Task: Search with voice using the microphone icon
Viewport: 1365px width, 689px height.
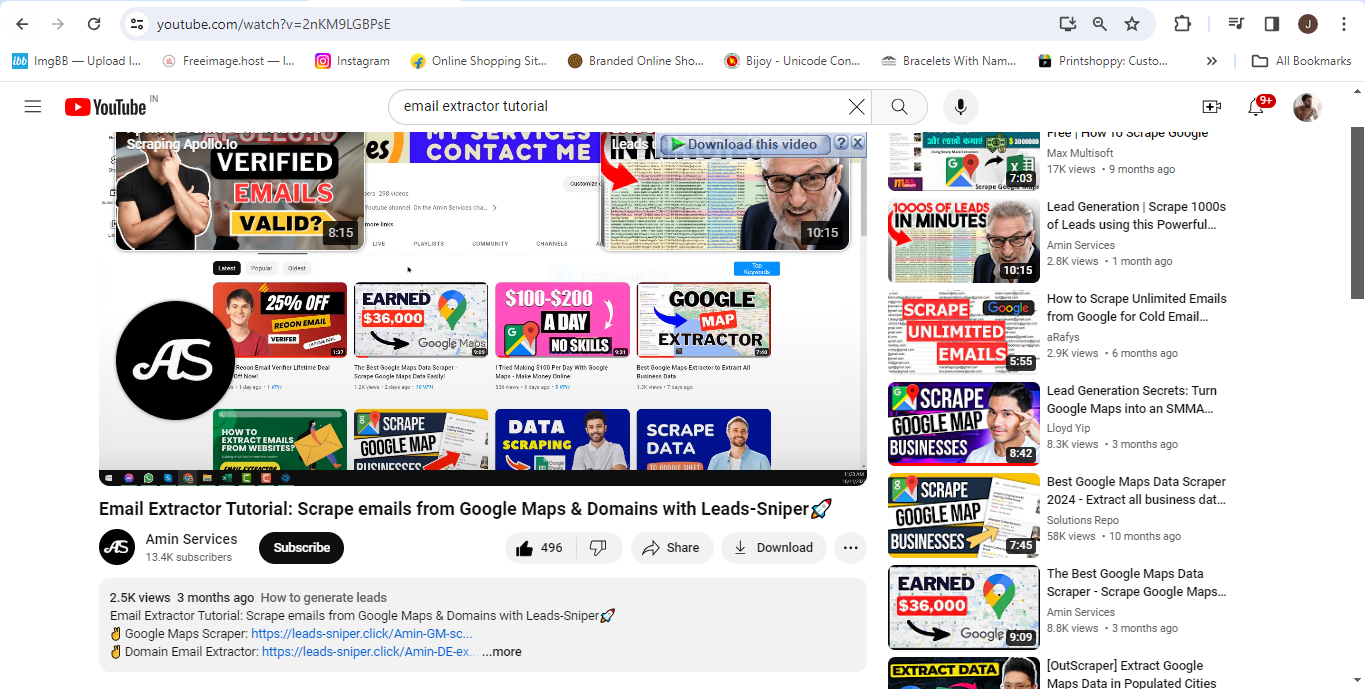Action: click(x=960, y=106)
